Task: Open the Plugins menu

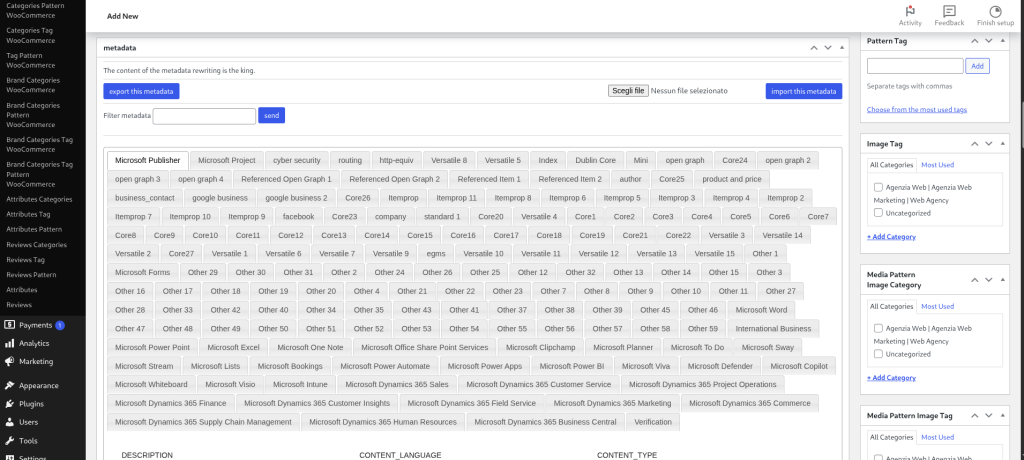Action: point(31,404)
